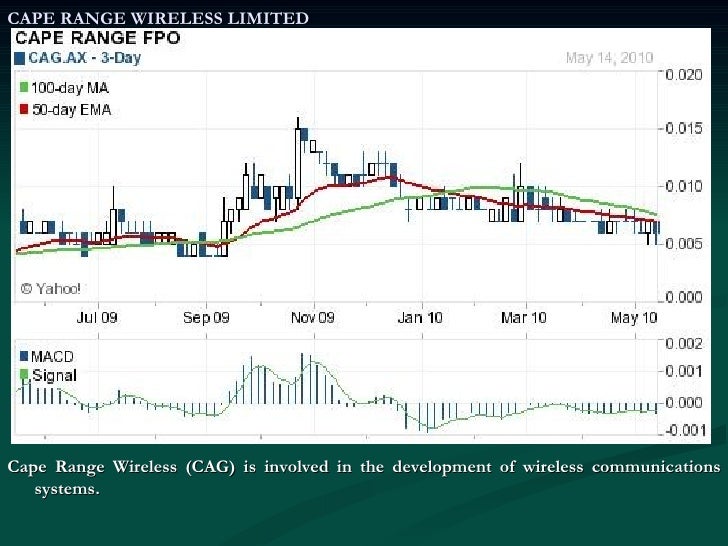
Task: Click the 0.005 price axis value
Action: (684, 243)
